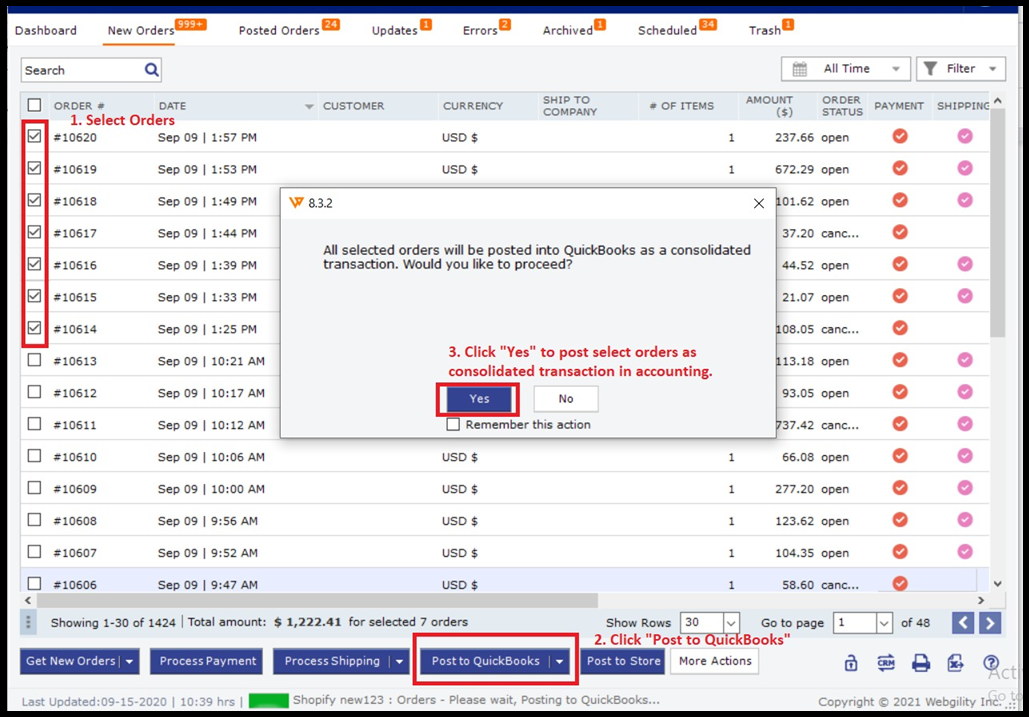The width and height of the screenshot is (1029, 717).
Task: Expand the Filter dropdown
Action: [961, 69]
